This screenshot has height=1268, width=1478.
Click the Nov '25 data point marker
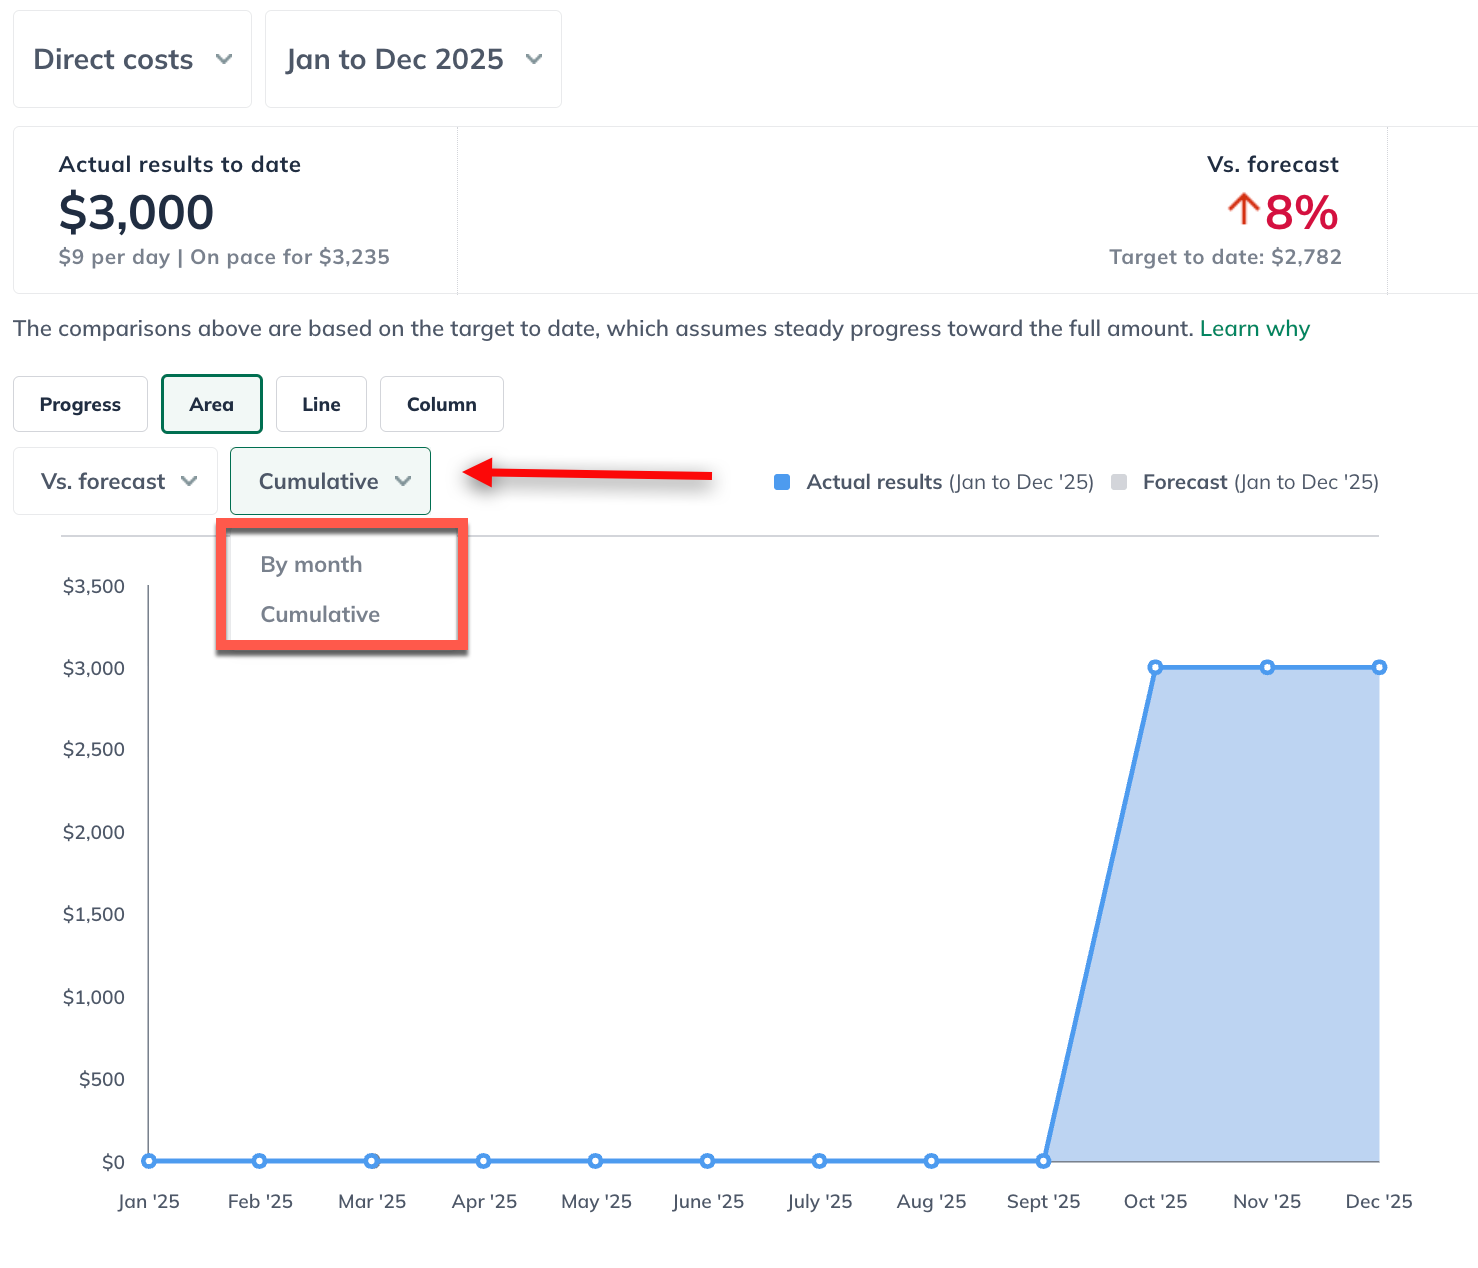tap(1267, 668)
